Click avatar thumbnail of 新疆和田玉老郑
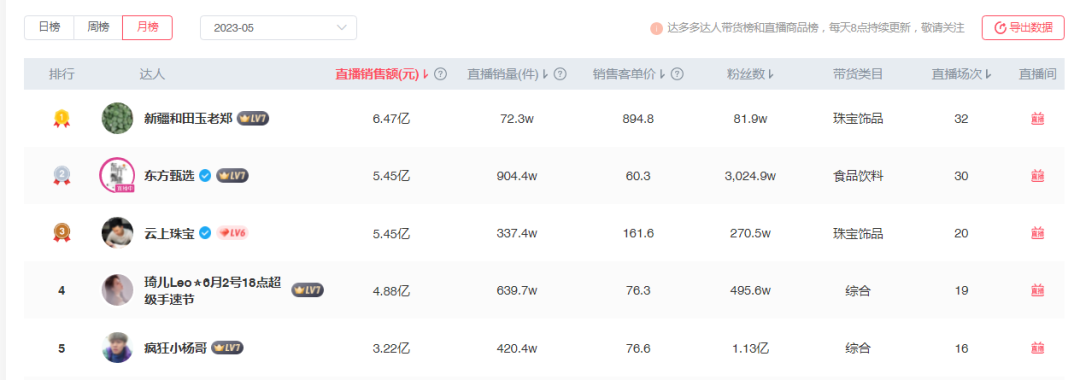Image resolution: width=1080 pixels, height=380 pixels. 117,119
